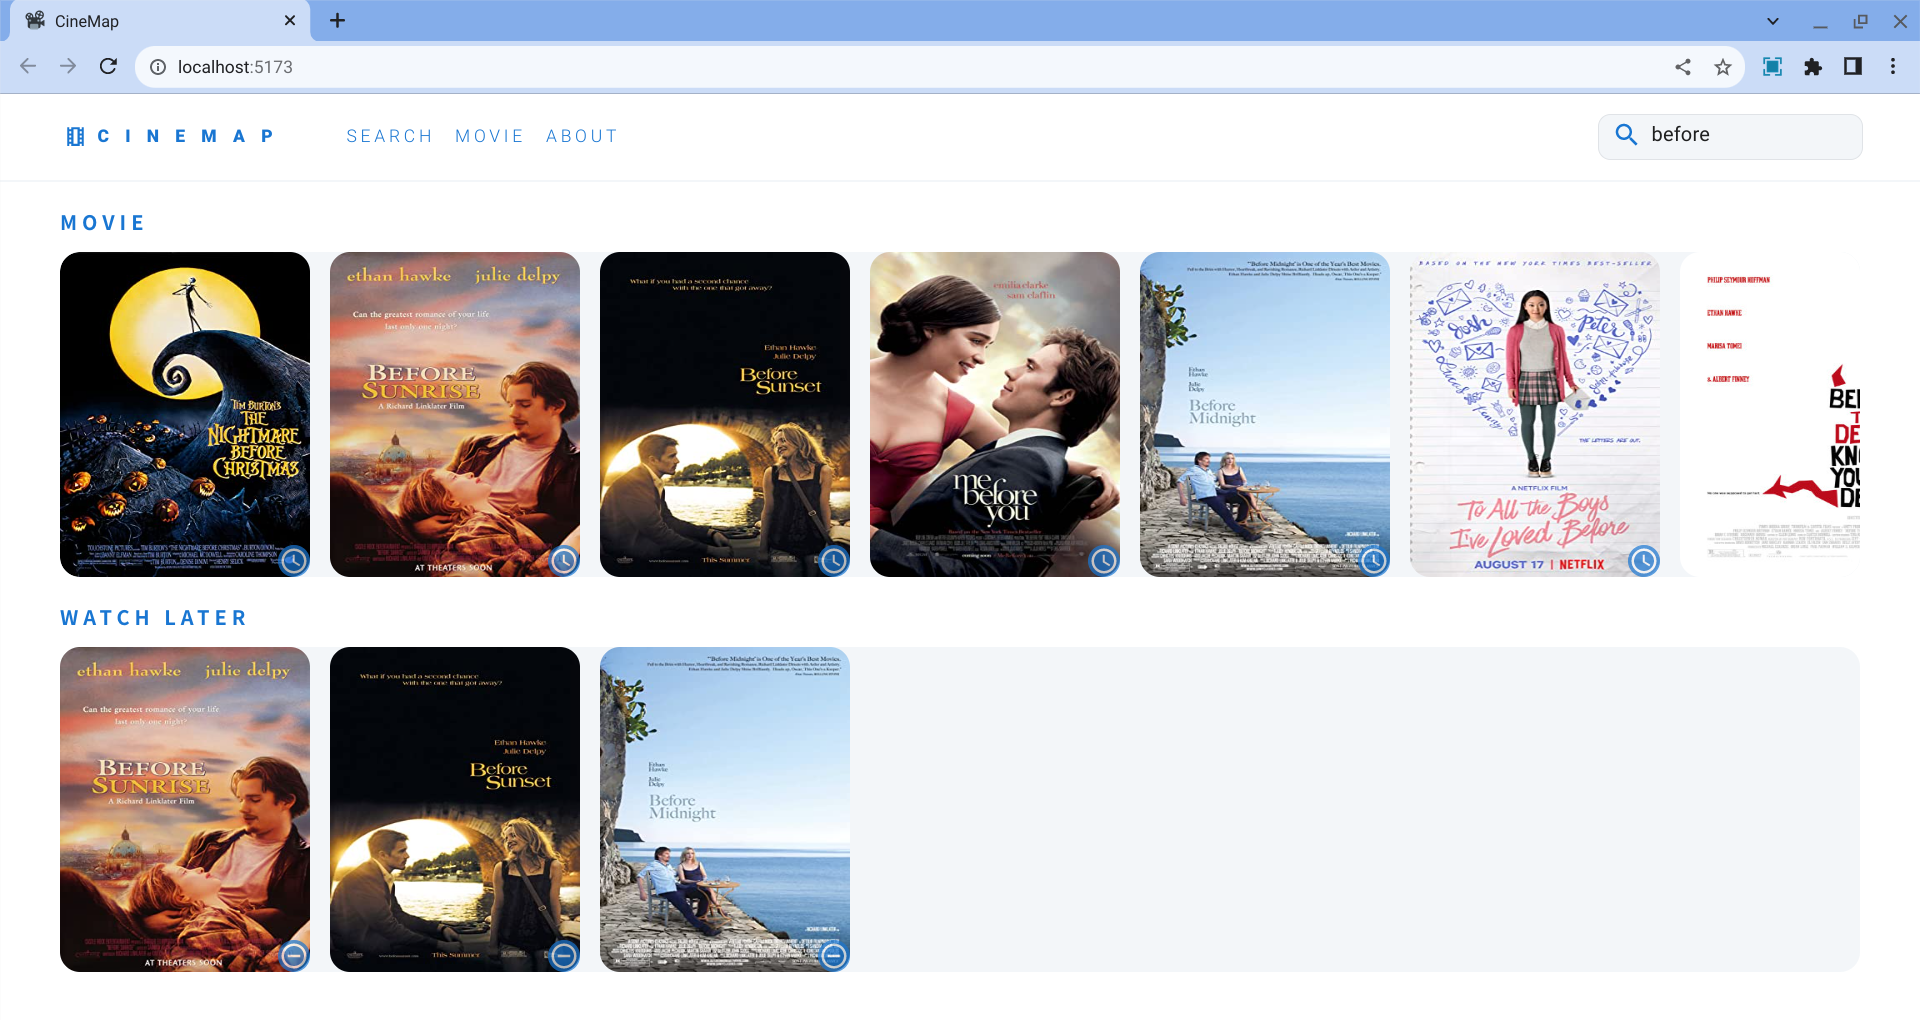Remove Before Sunrise from Watch Later
This screenshot has width=1920, height=1020.
[294, 956]
